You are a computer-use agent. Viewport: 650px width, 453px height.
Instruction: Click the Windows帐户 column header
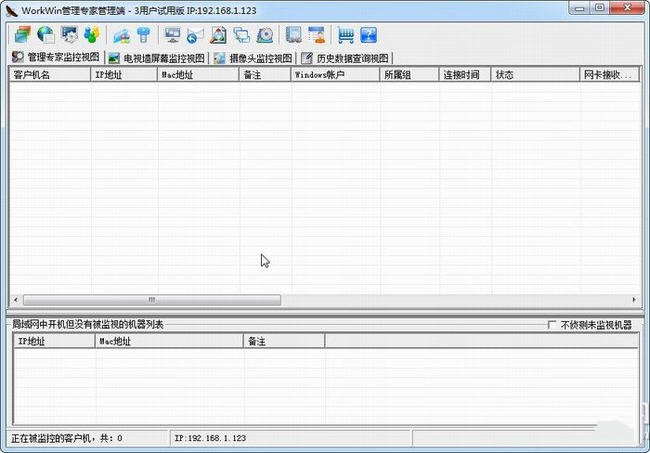pyautogui.click(x=335, y=75)
